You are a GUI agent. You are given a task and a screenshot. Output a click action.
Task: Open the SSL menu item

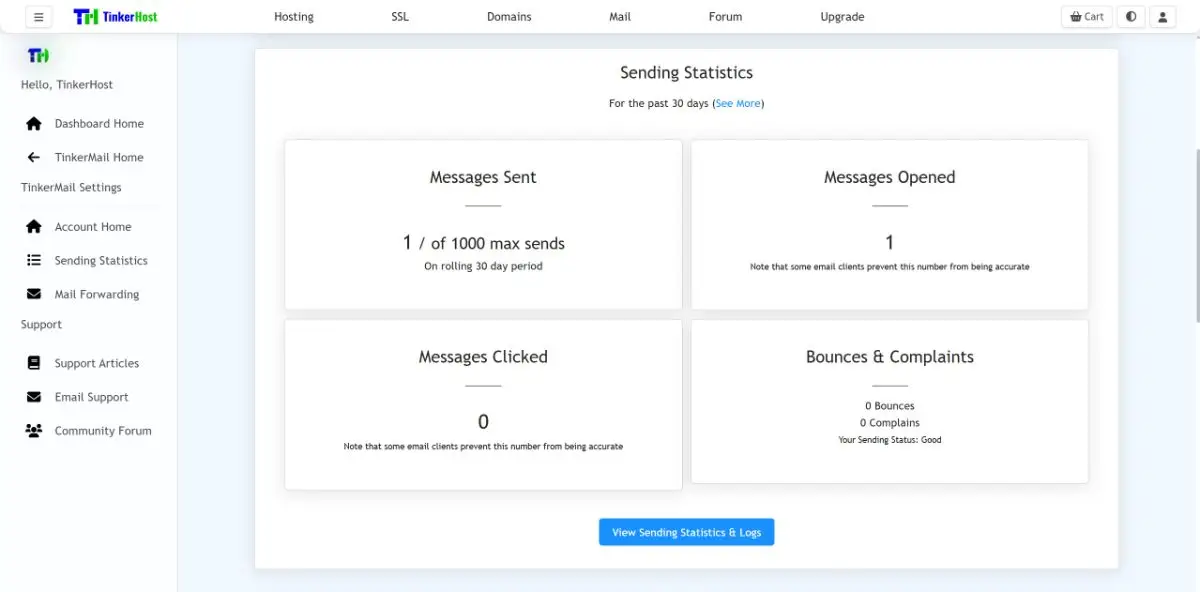click(x=400, y=17)
